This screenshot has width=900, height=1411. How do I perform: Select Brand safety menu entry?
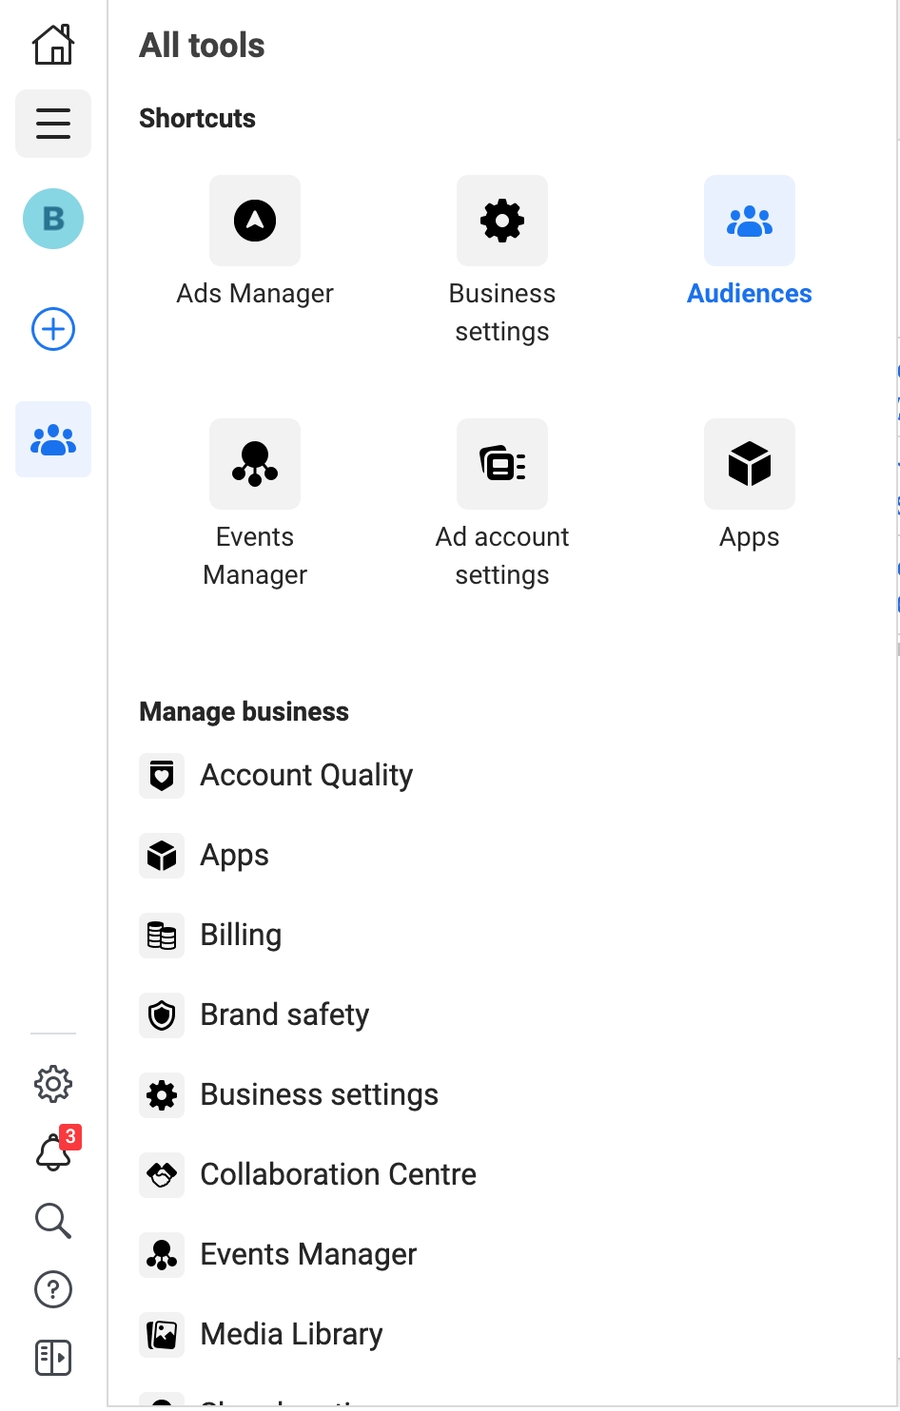coord(284,1015)
